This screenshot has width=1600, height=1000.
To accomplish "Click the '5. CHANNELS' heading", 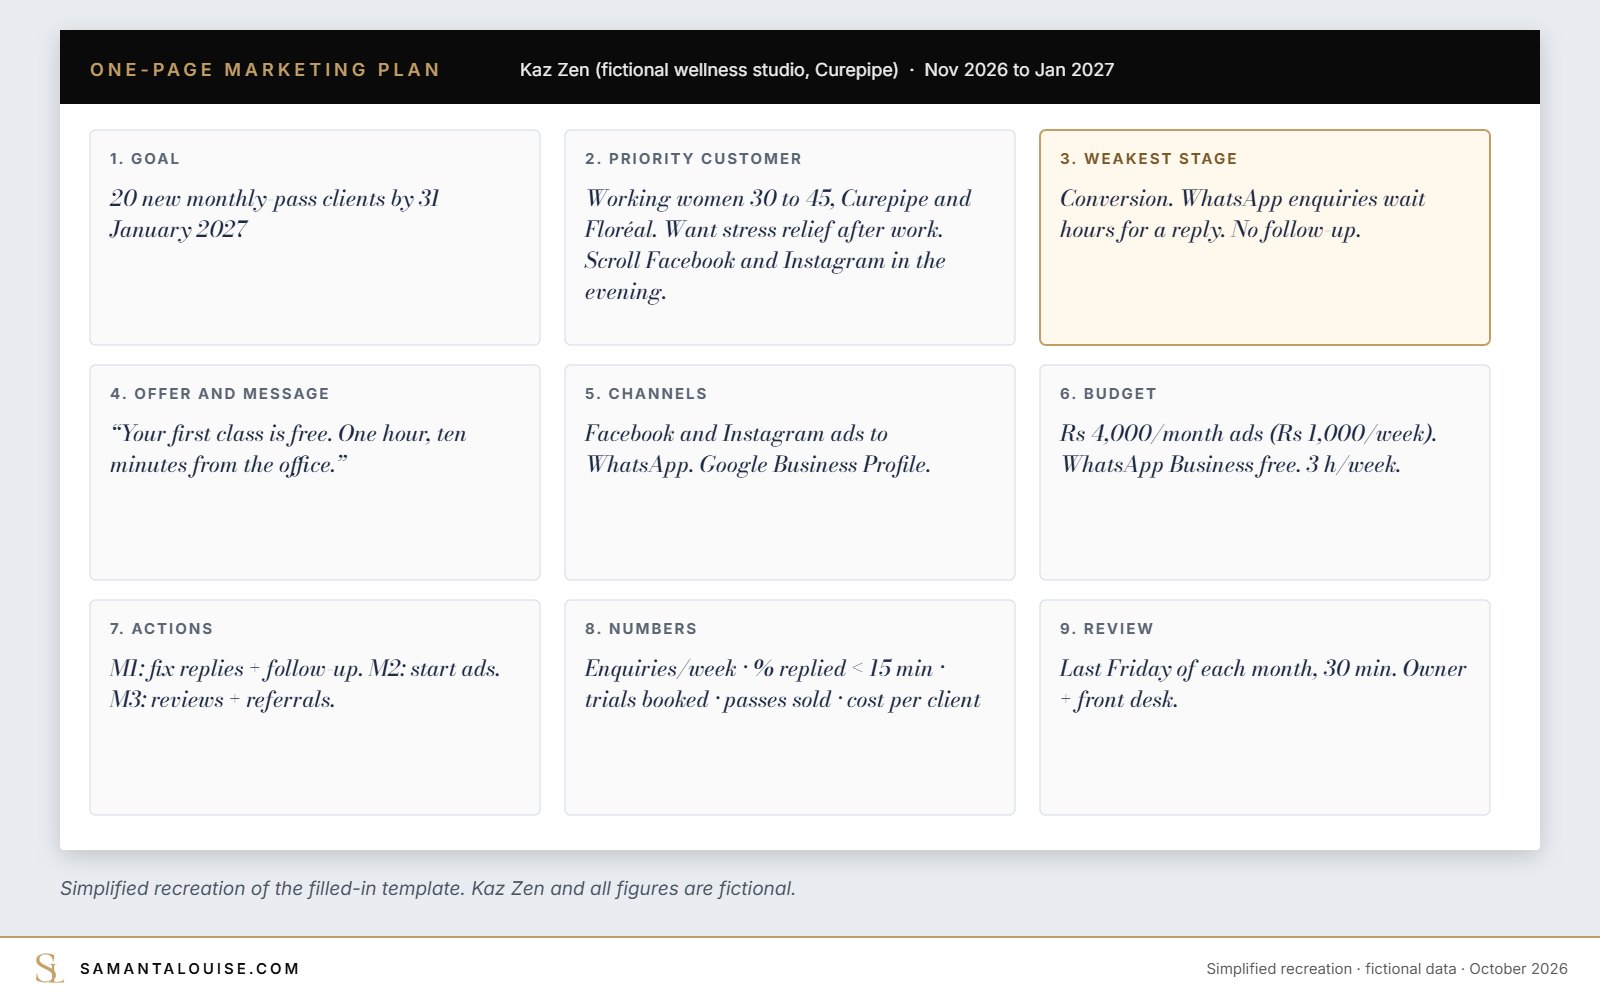I will 646,394.
